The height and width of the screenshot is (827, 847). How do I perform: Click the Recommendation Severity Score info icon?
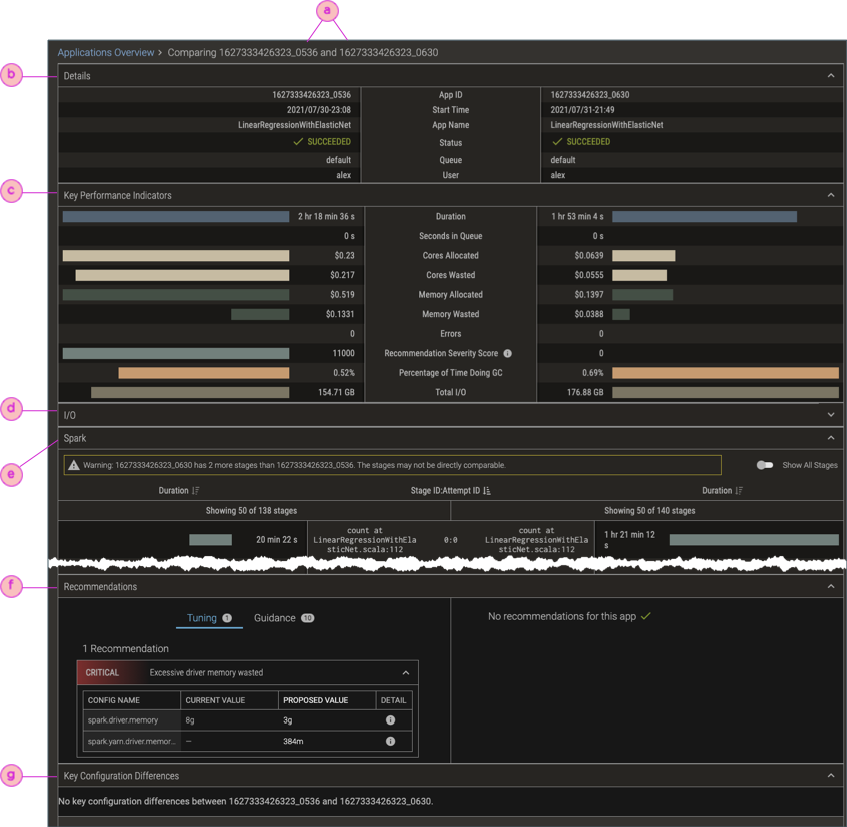(x=508, y=354)
